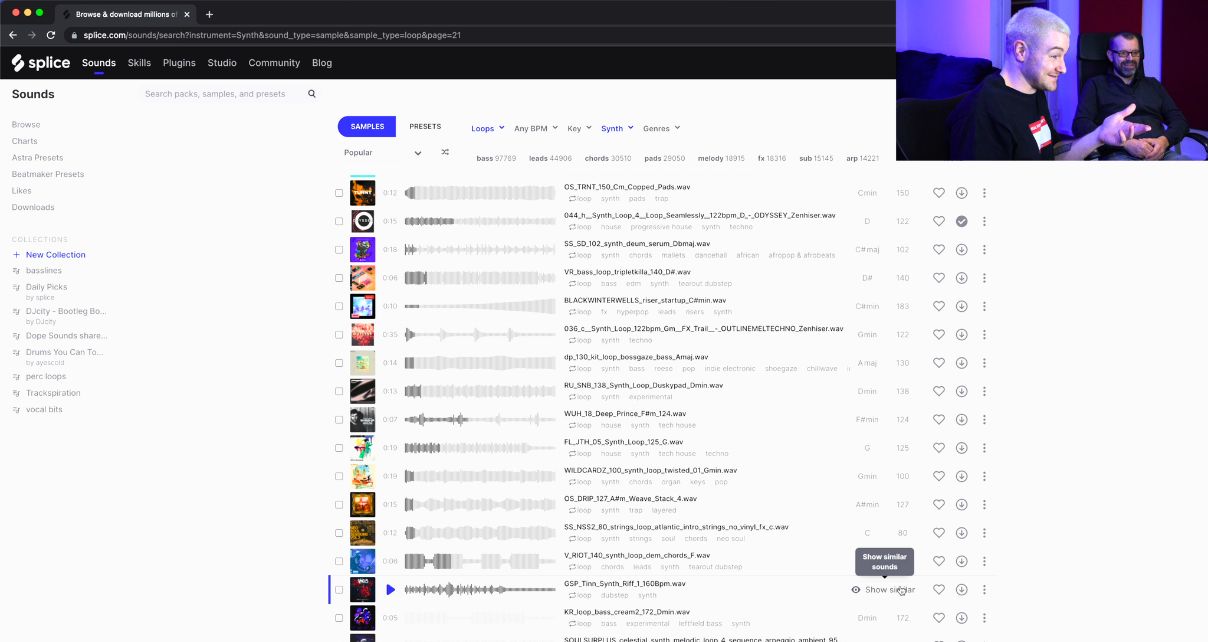Select checkbox for BLACKWINTERWELLS_riser_startup sample
This screenshot has height=642, width=1208.
pos(339,306)
